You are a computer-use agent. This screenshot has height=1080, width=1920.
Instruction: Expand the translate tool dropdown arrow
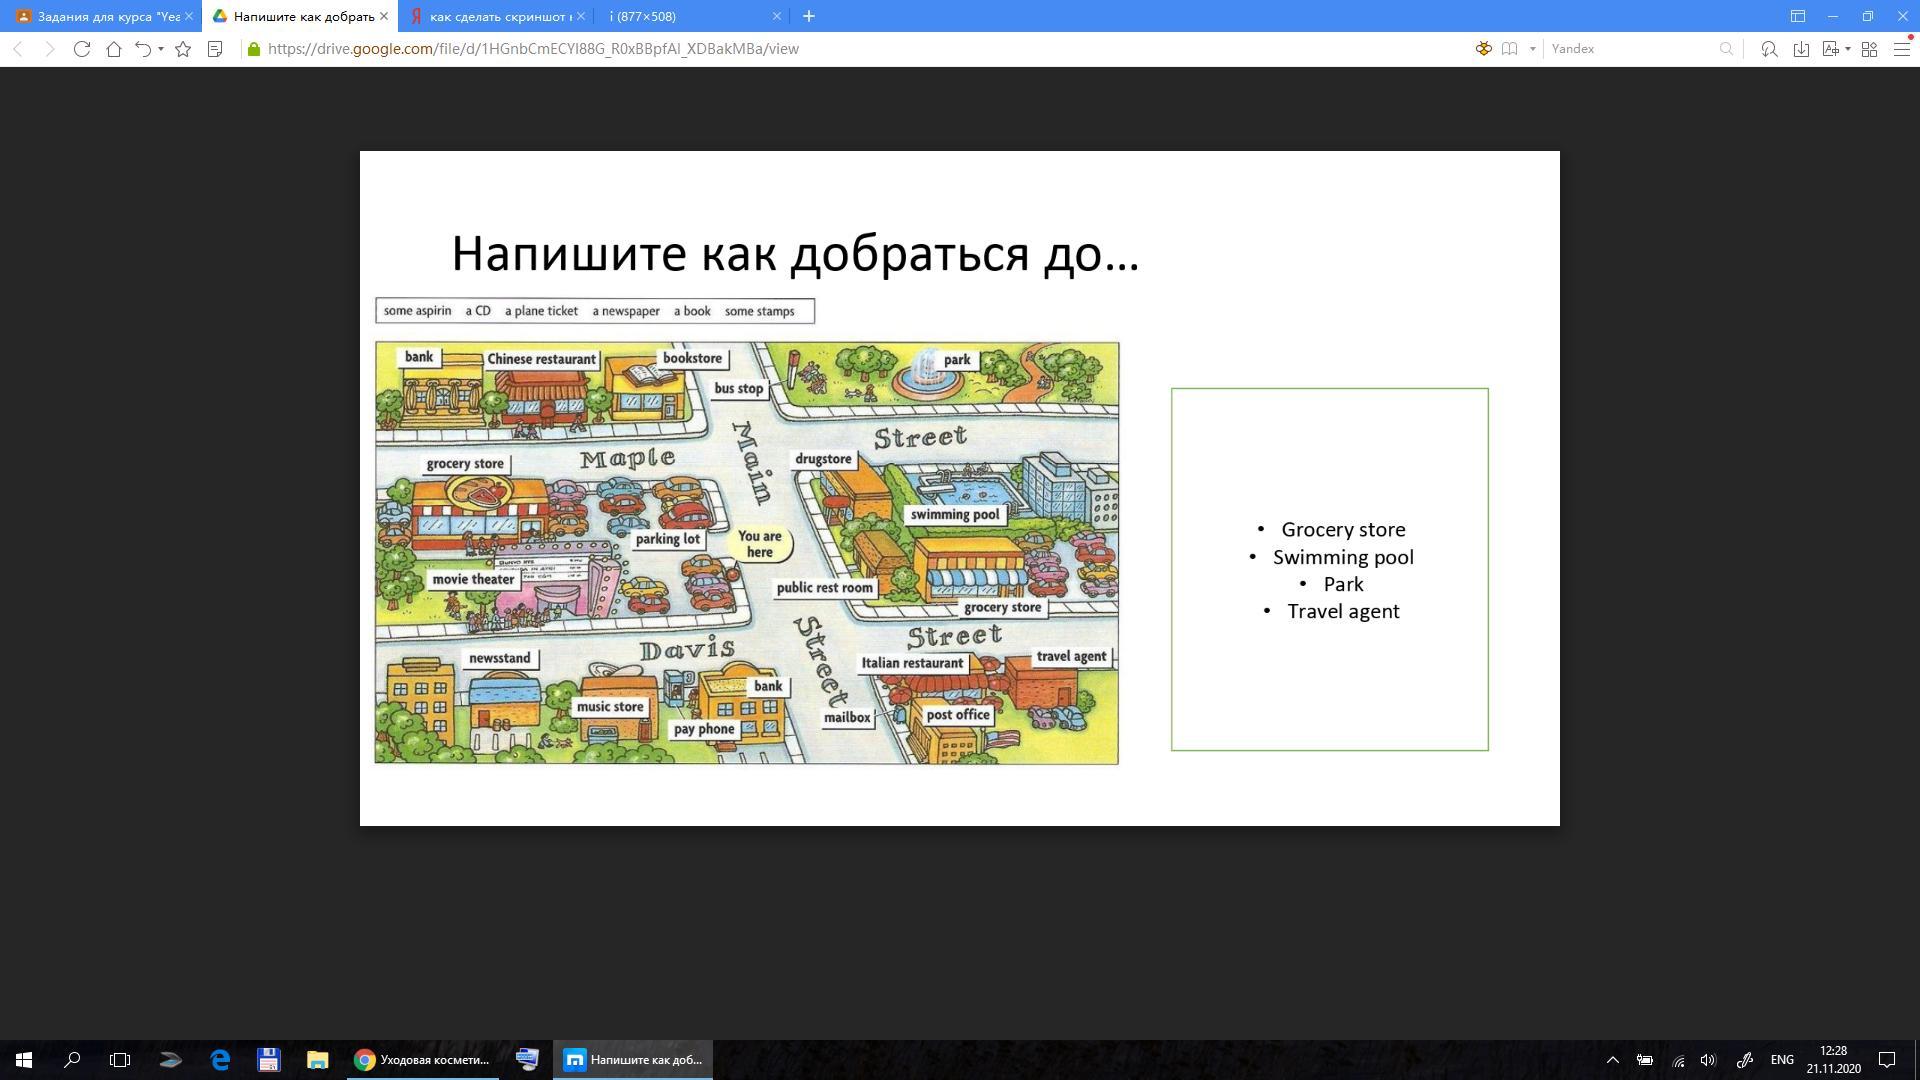click(1848, 49)
